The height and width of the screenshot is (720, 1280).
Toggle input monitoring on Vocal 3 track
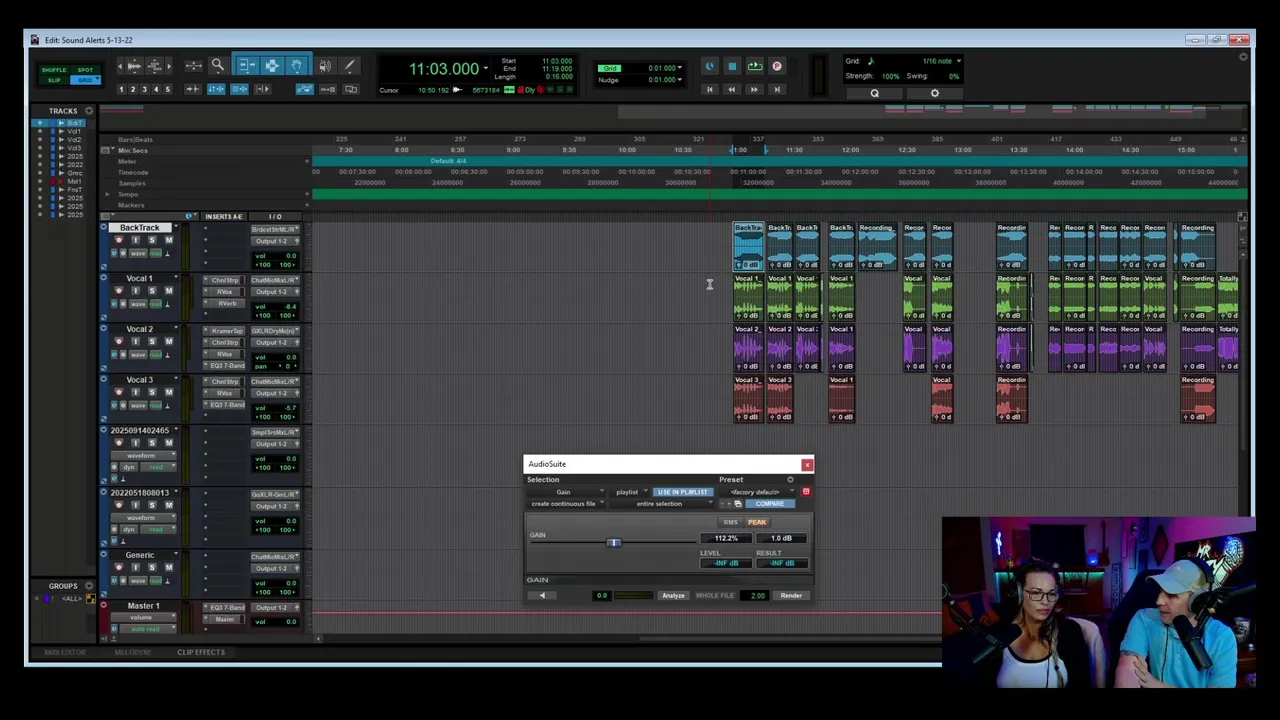(135, 392)
